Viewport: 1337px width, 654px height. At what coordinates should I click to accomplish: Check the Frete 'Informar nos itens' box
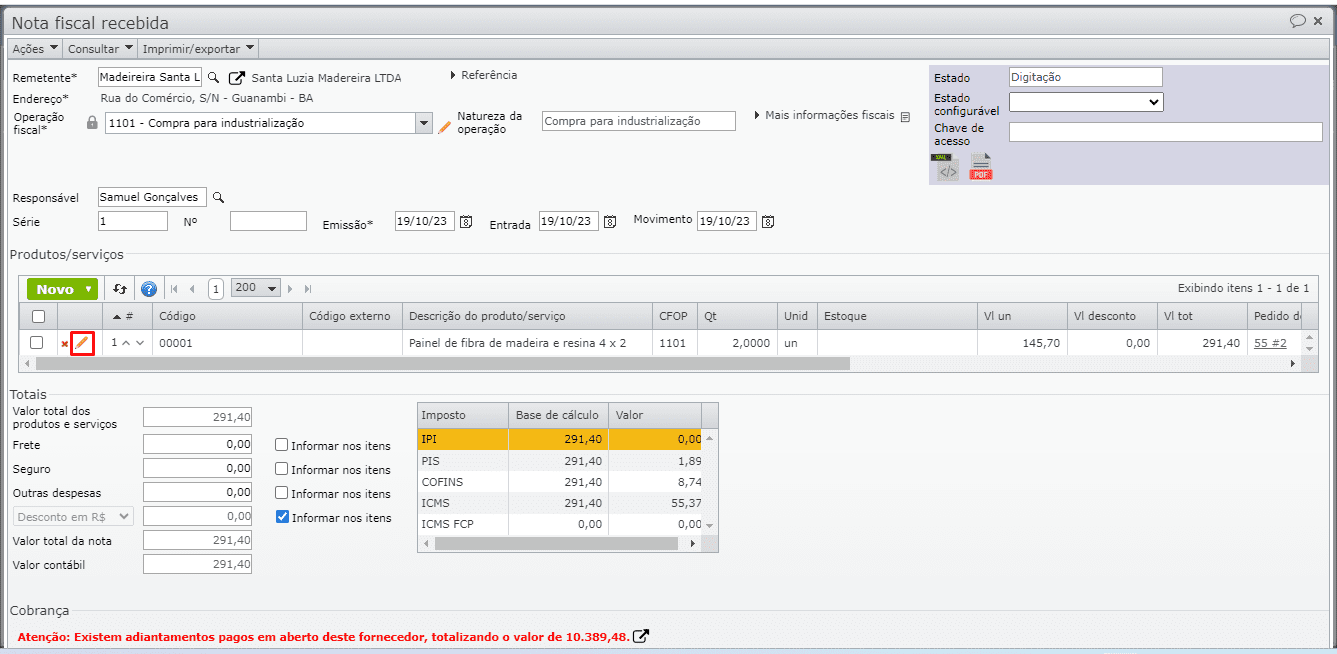[282, 445]
